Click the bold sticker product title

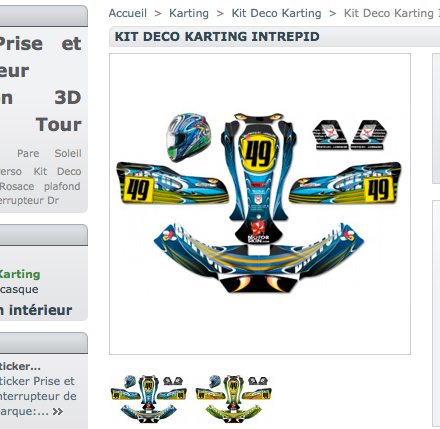20,367
